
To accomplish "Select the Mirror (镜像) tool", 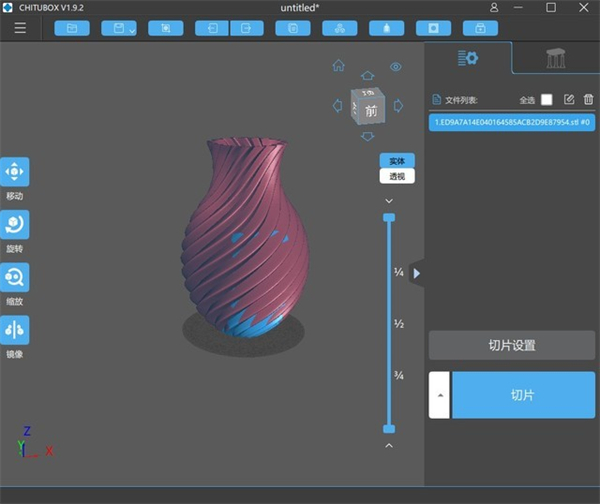I will pos(15,330).
